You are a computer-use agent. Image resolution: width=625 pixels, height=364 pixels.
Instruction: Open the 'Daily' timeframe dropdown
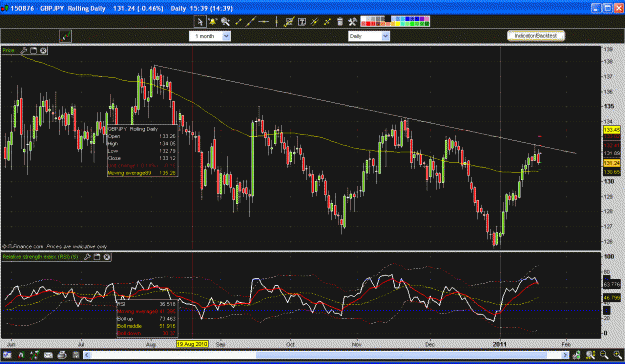369,36
